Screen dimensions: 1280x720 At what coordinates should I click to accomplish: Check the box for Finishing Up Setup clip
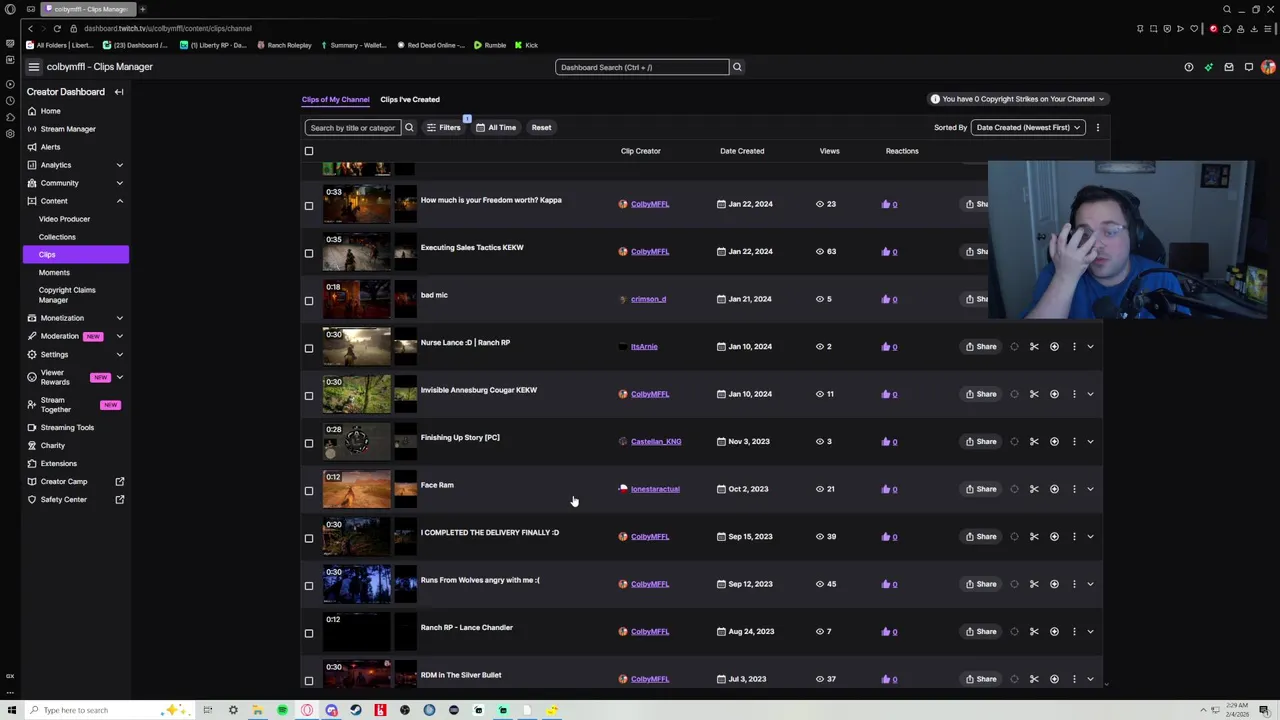[x=309, y=443]
